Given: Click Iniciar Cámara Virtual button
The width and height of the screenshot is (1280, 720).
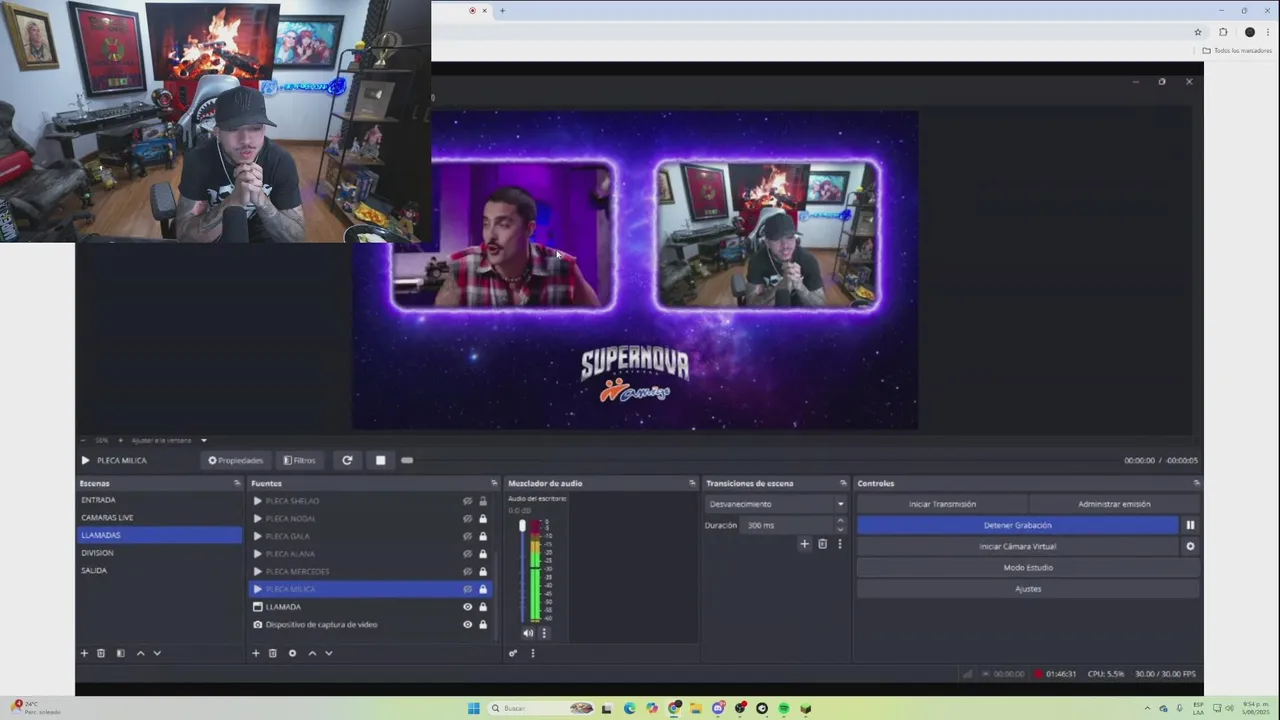Looking at the screenshot, I should point(1018,546).
